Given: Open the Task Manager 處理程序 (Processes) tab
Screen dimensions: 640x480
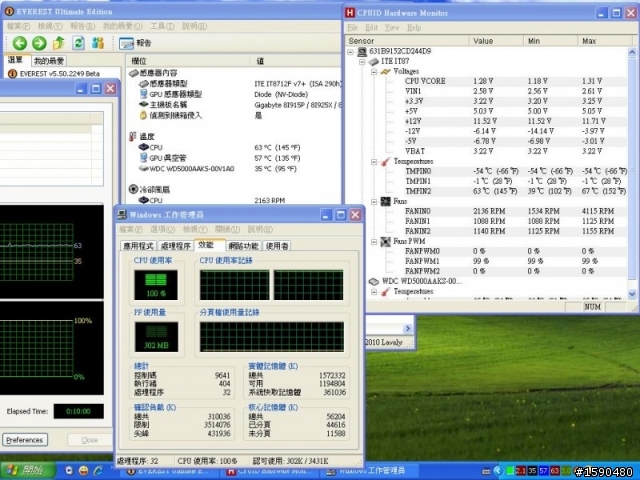Looking at the screenshot, I should tap(176, 246).
